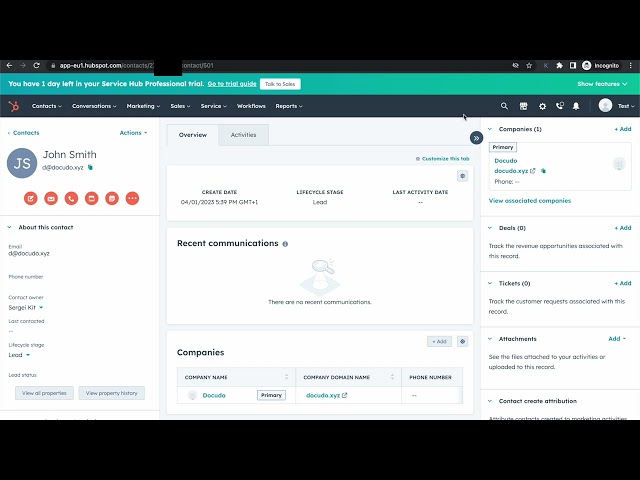Image resolution: width=640 pixels, height=480 pixels.
Task: Open the Actions dropdown
Action: 133,133
